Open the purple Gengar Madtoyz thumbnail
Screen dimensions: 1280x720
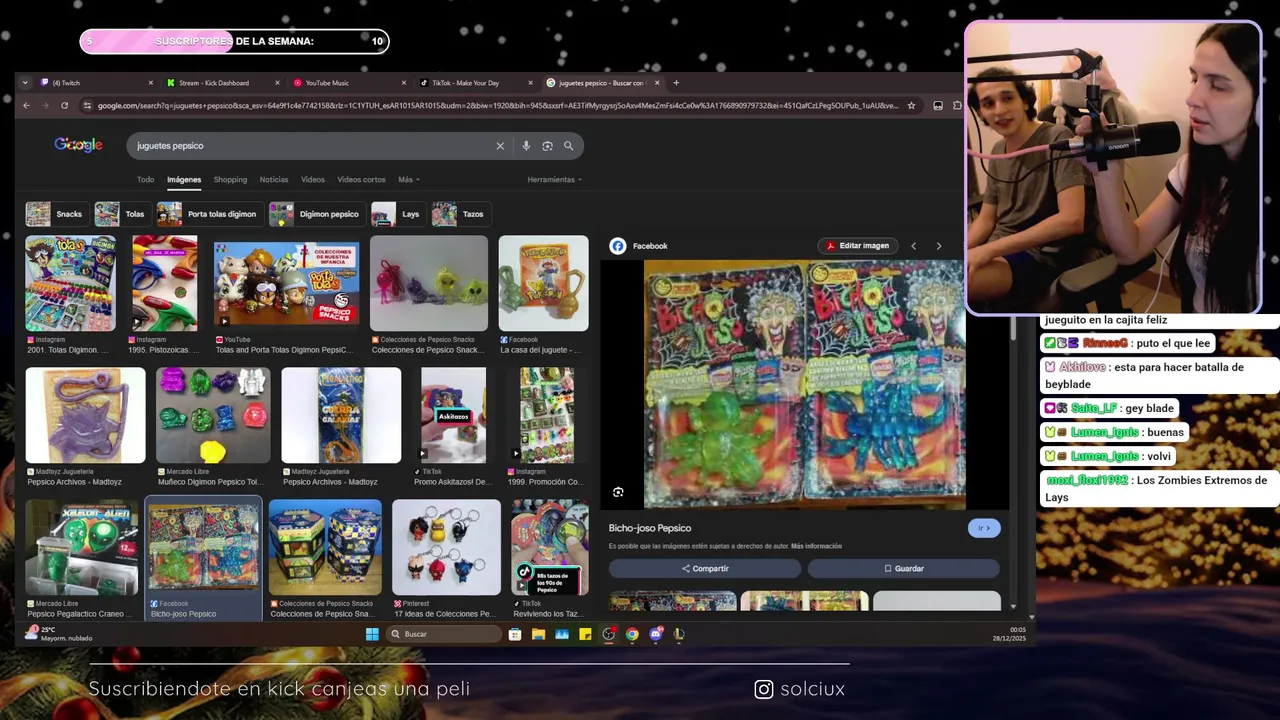point(85,415)
